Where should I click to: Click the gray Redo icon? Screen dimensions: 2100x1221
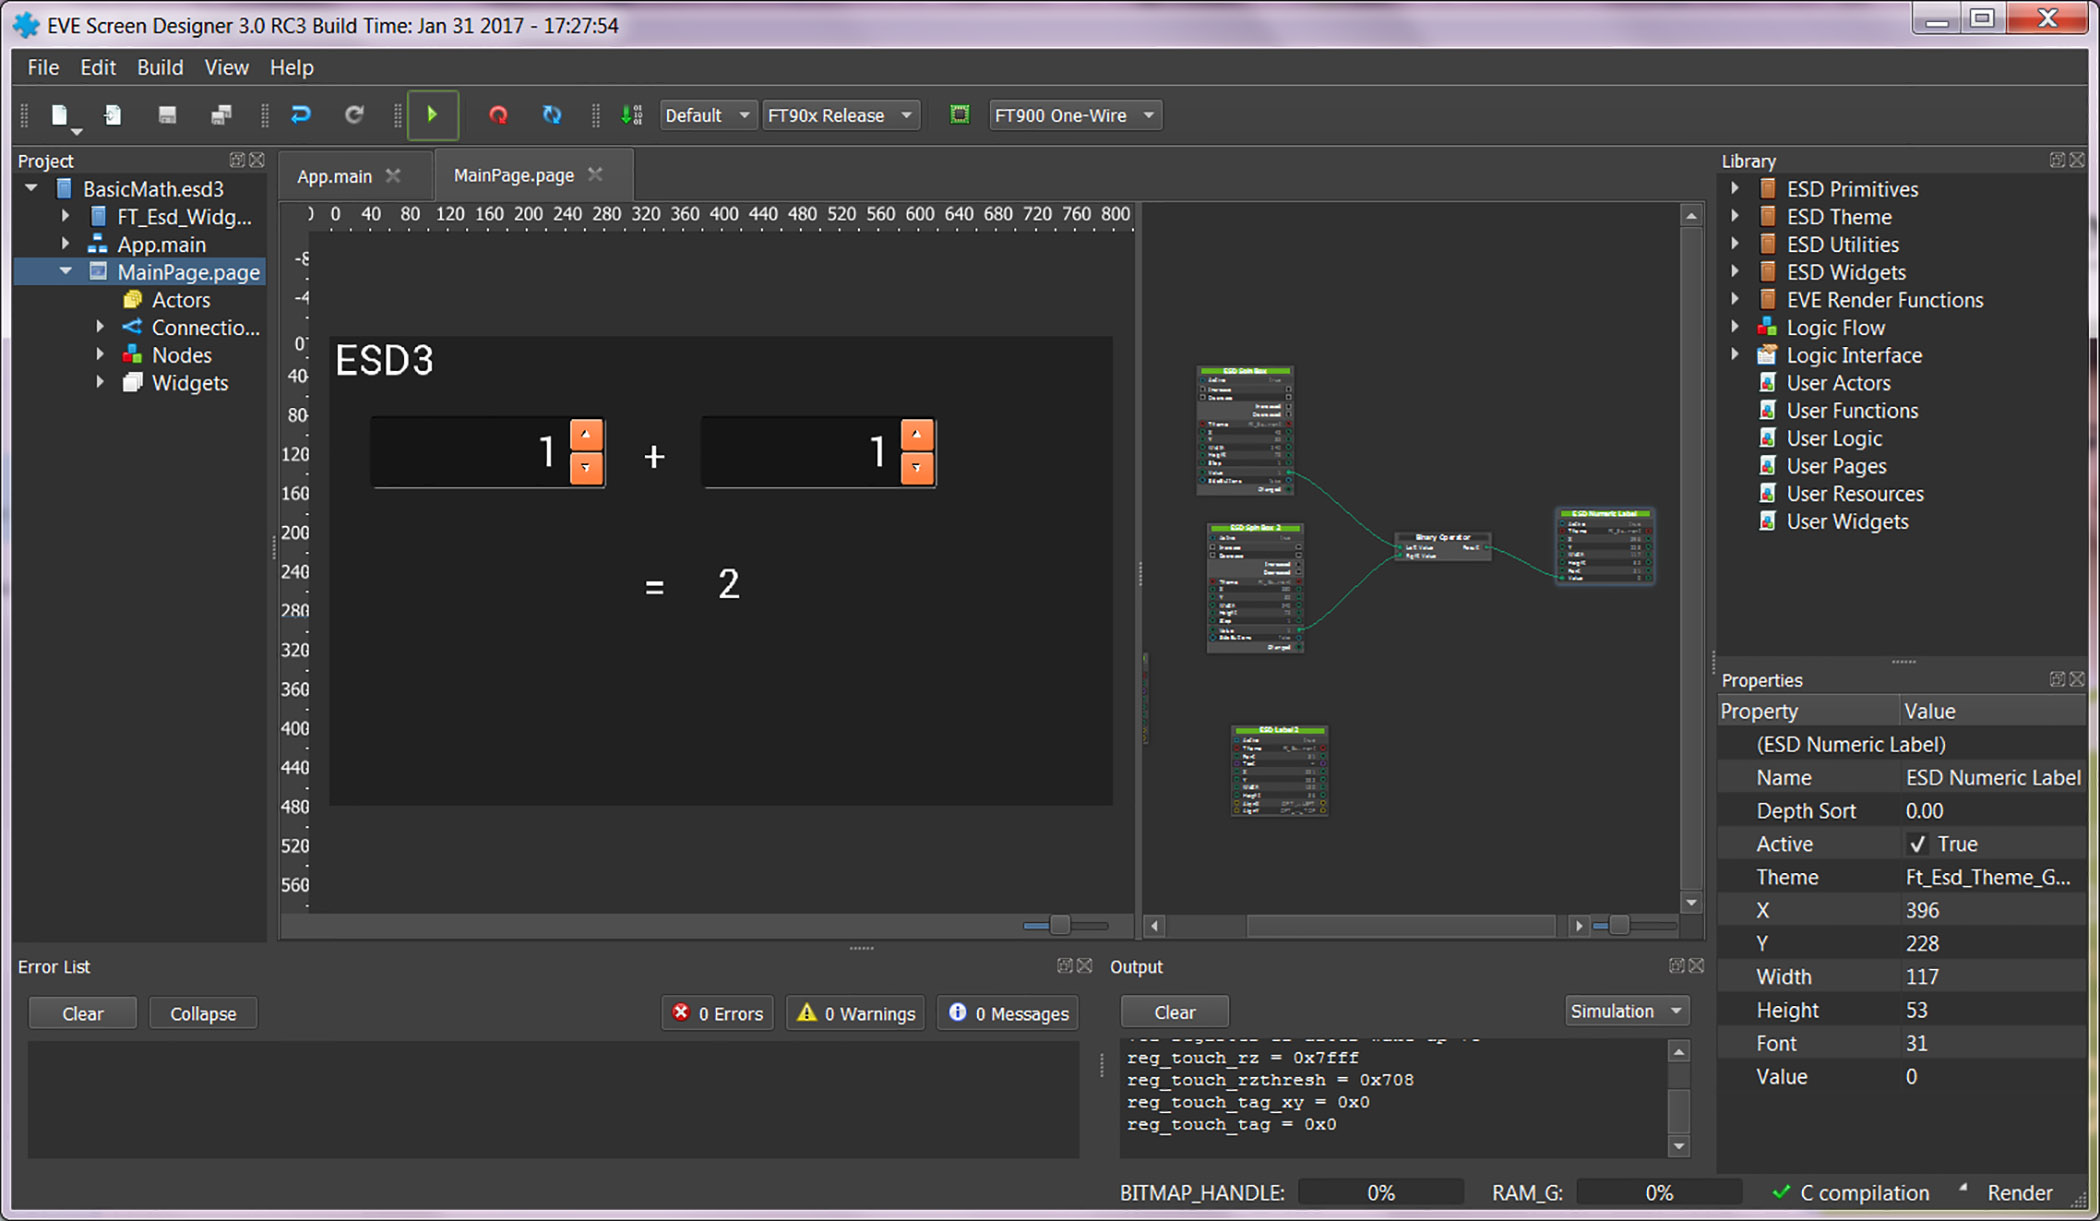[x=354, y=115]
